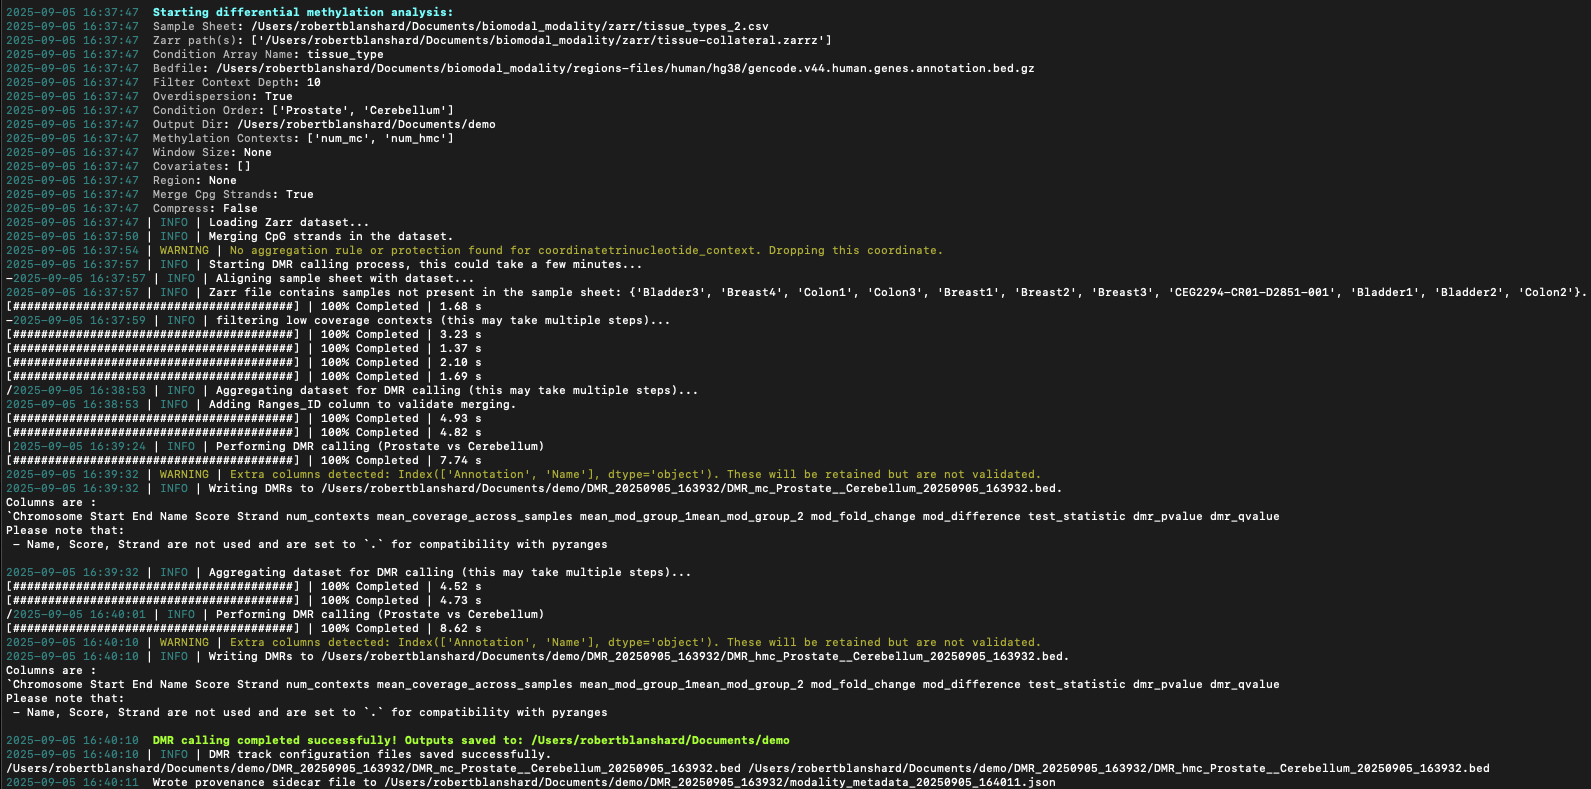Click the modality_metadata JSON sidecar path

click(x=720, y=782)
